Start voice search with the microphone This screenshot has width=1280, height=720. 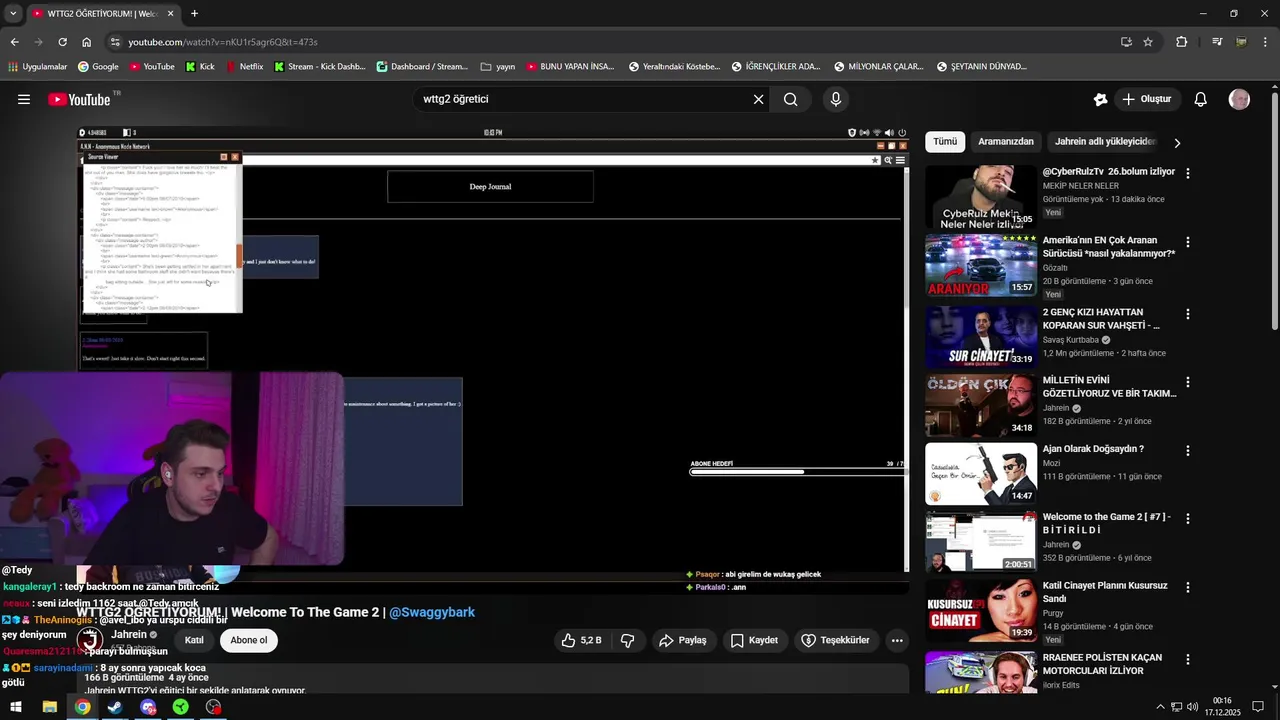(x=836, y=99)
